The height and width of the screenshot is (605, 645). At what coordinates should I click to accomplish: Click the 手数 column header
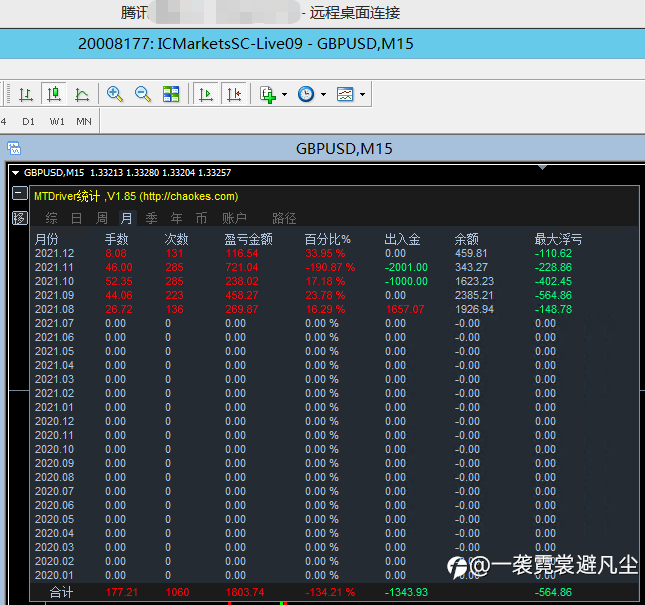click(117, 239)
